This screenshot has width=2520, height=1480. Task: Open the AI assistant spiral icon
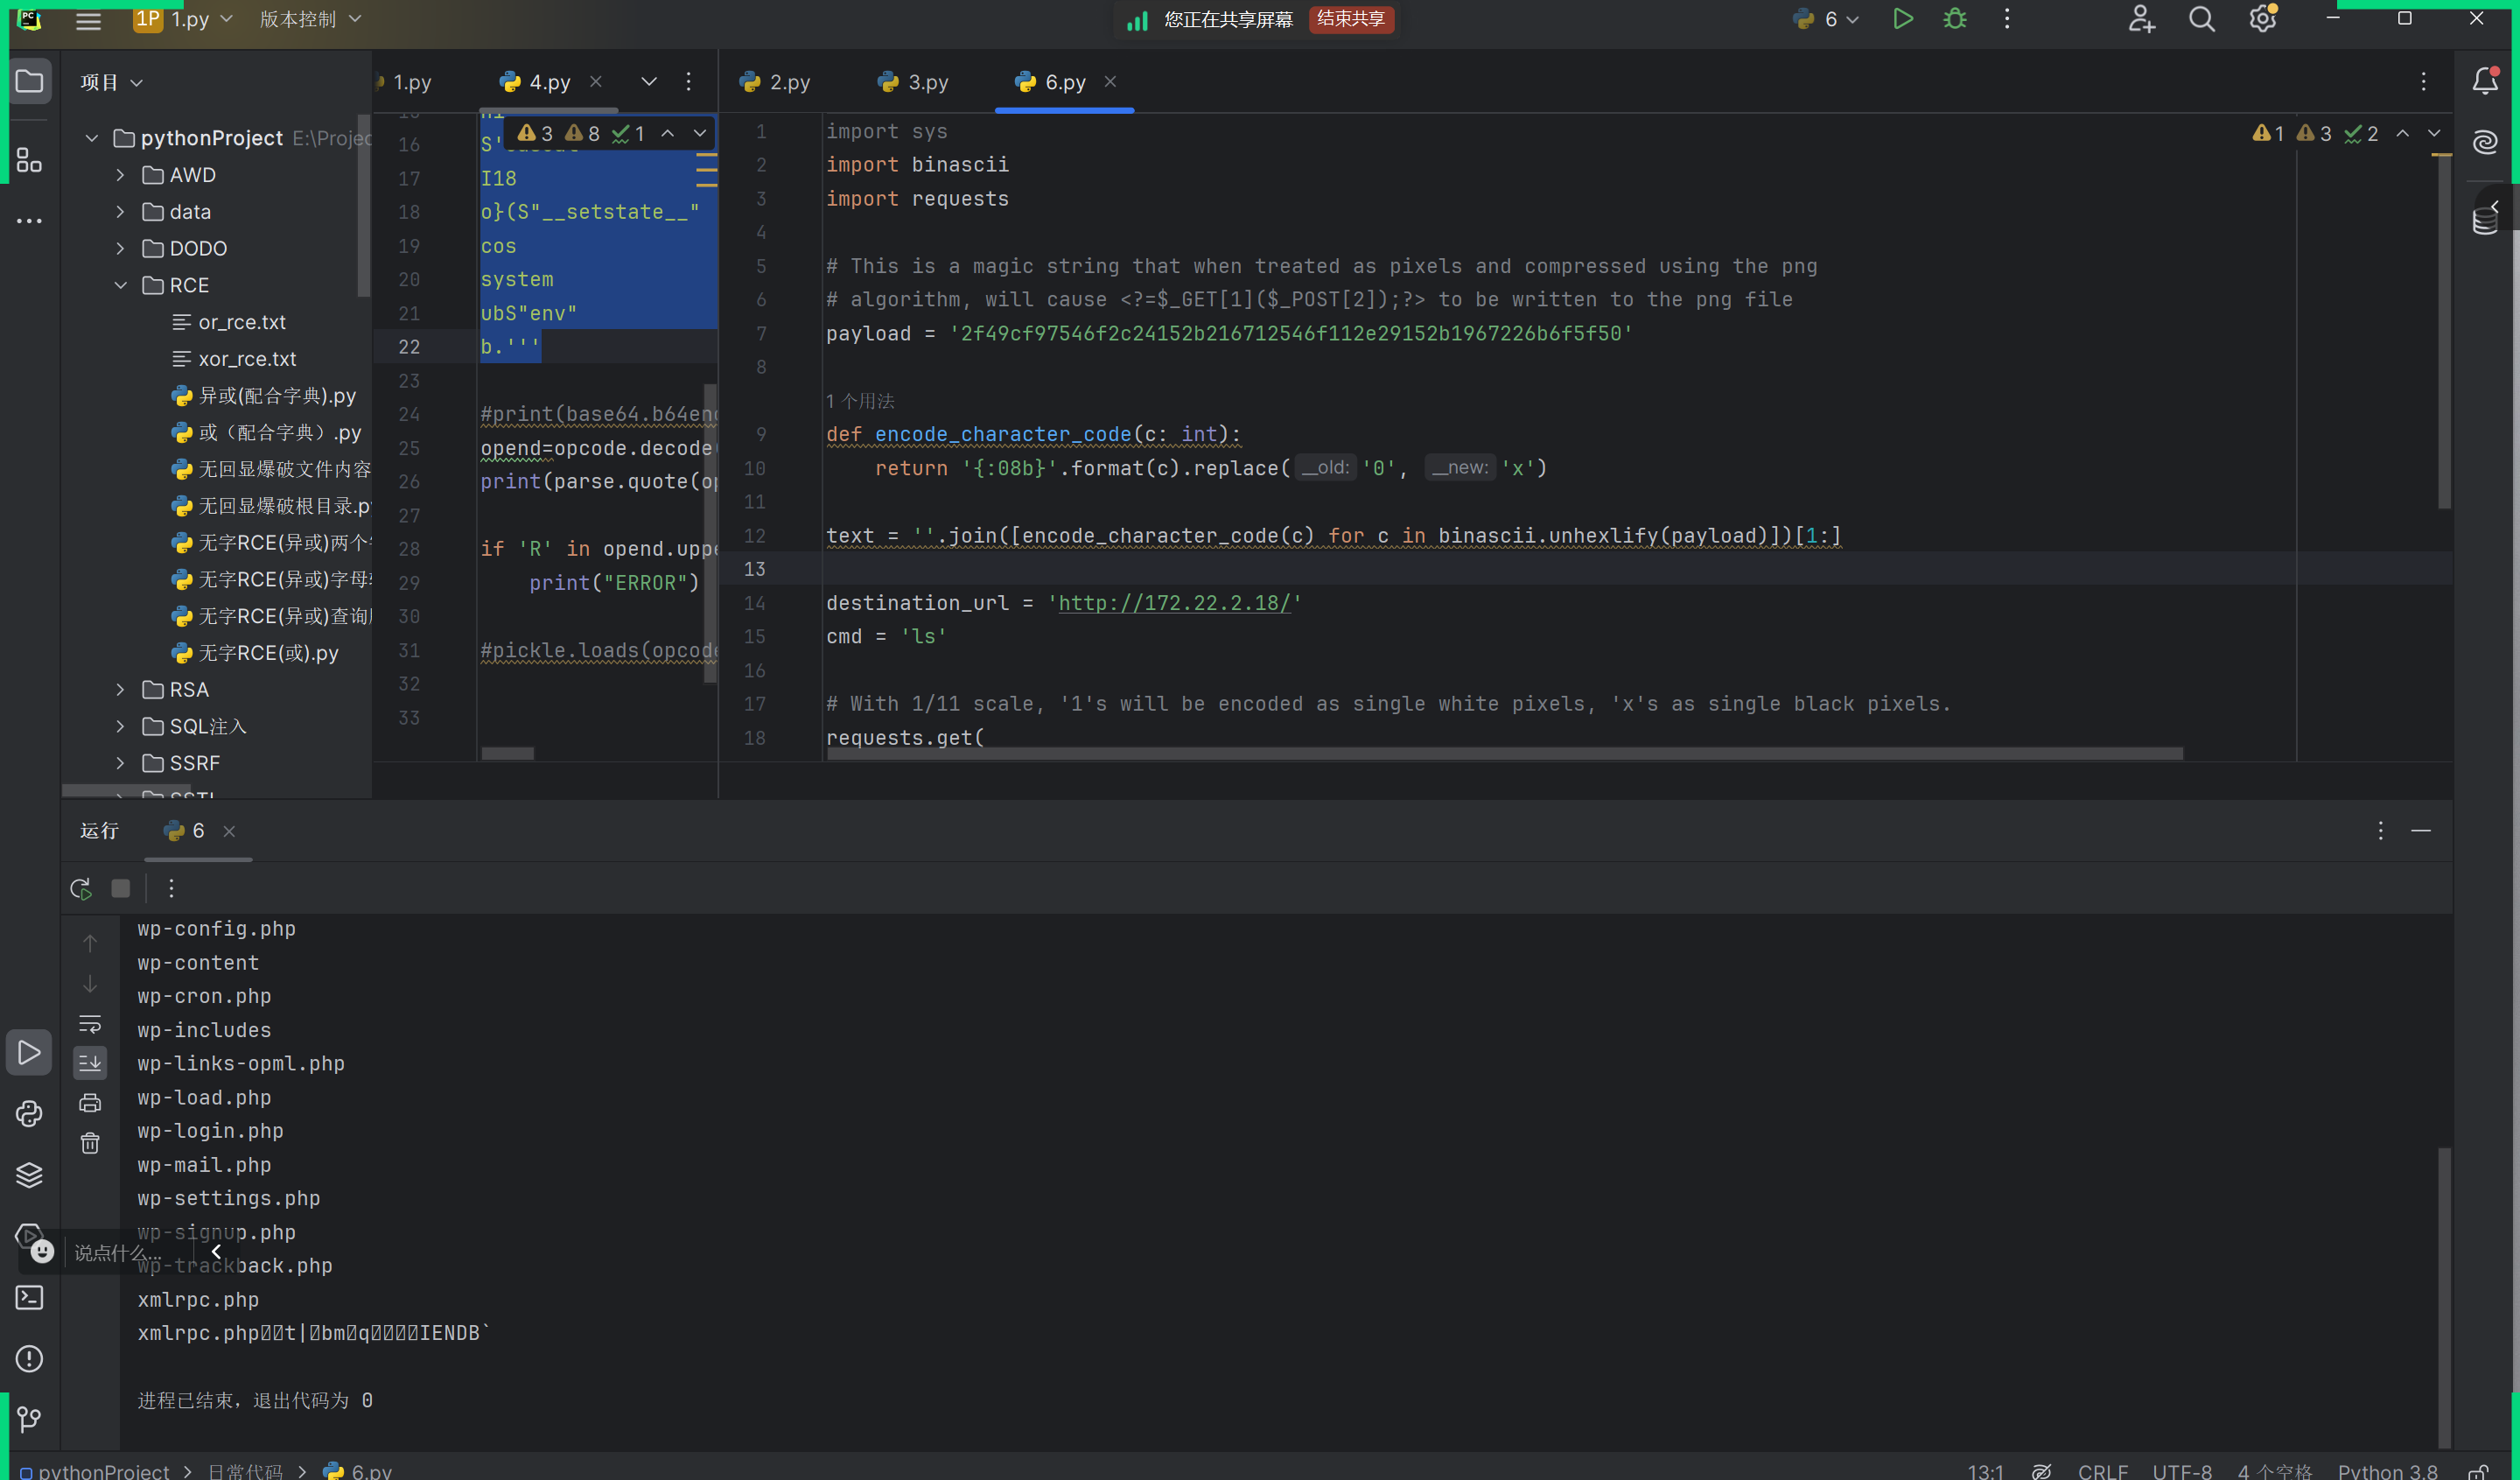point(2485,142)
